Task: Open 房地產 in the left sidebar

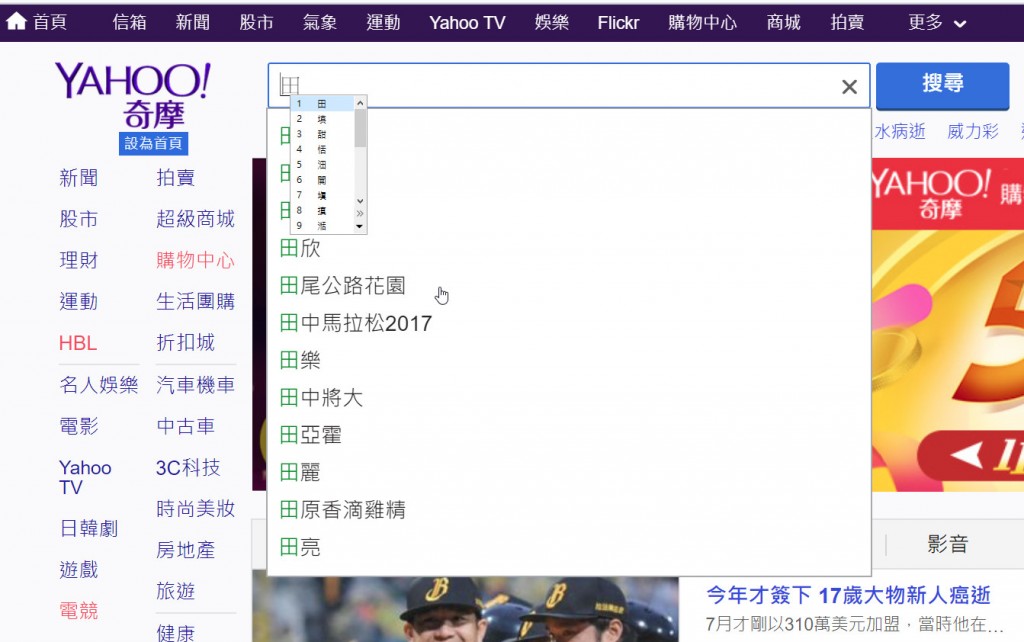Action: click(x=185, y=550)
